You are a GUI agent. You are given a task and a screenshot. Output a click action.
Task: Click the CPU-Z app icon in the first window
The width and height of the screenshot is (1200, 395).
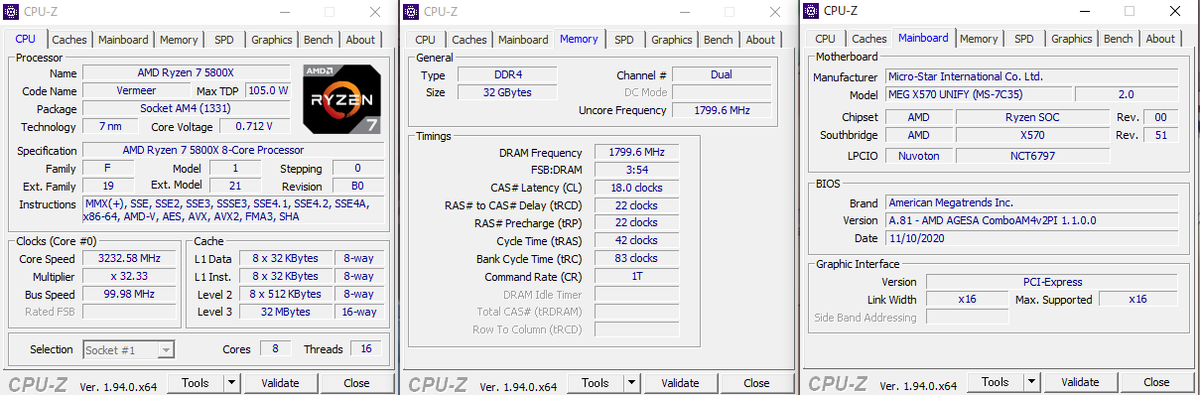(12, 12)
